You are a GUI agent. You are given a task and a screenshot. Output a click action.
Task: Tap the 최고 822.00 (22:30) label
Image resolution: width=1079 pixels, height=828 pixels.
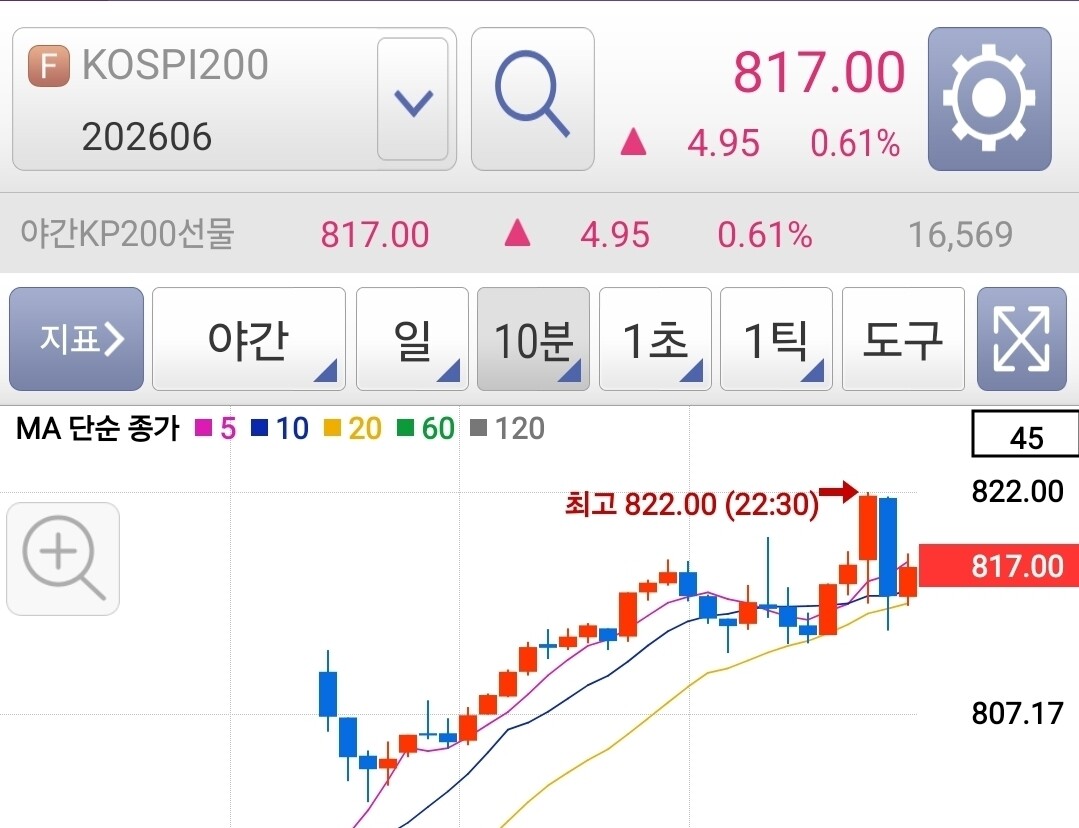[x=692, y=505]
